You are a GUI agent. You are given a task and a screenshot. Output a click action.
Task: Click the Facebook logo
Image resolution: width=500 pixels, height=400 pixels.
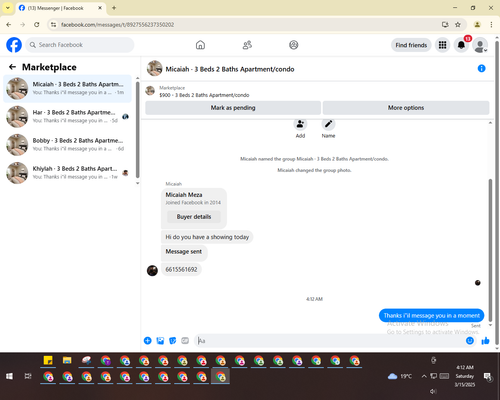[14, 45]
